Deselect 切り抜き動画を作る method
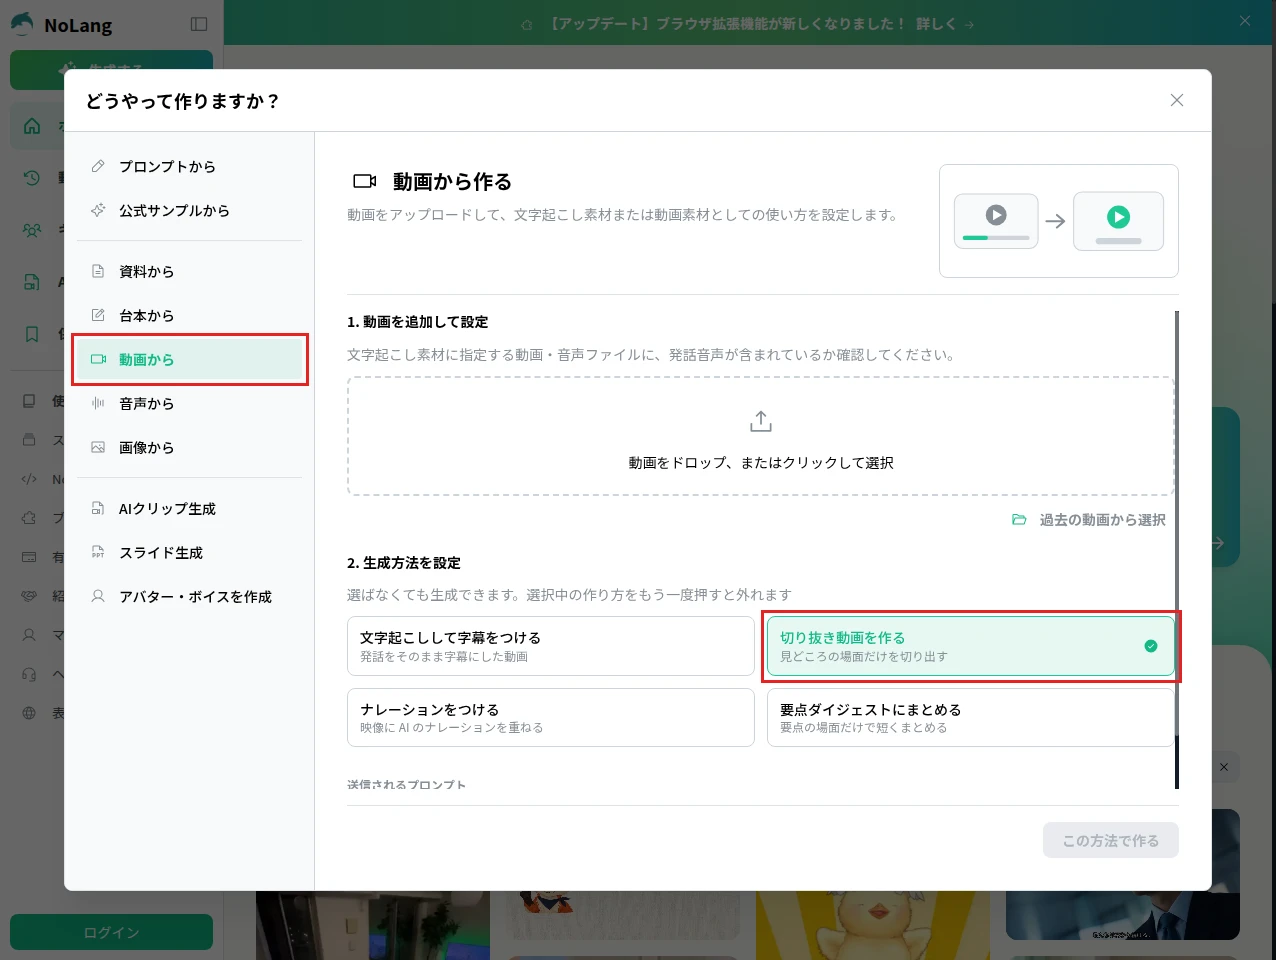This screenshot has width=1280, height=960. tap(970, 646)
